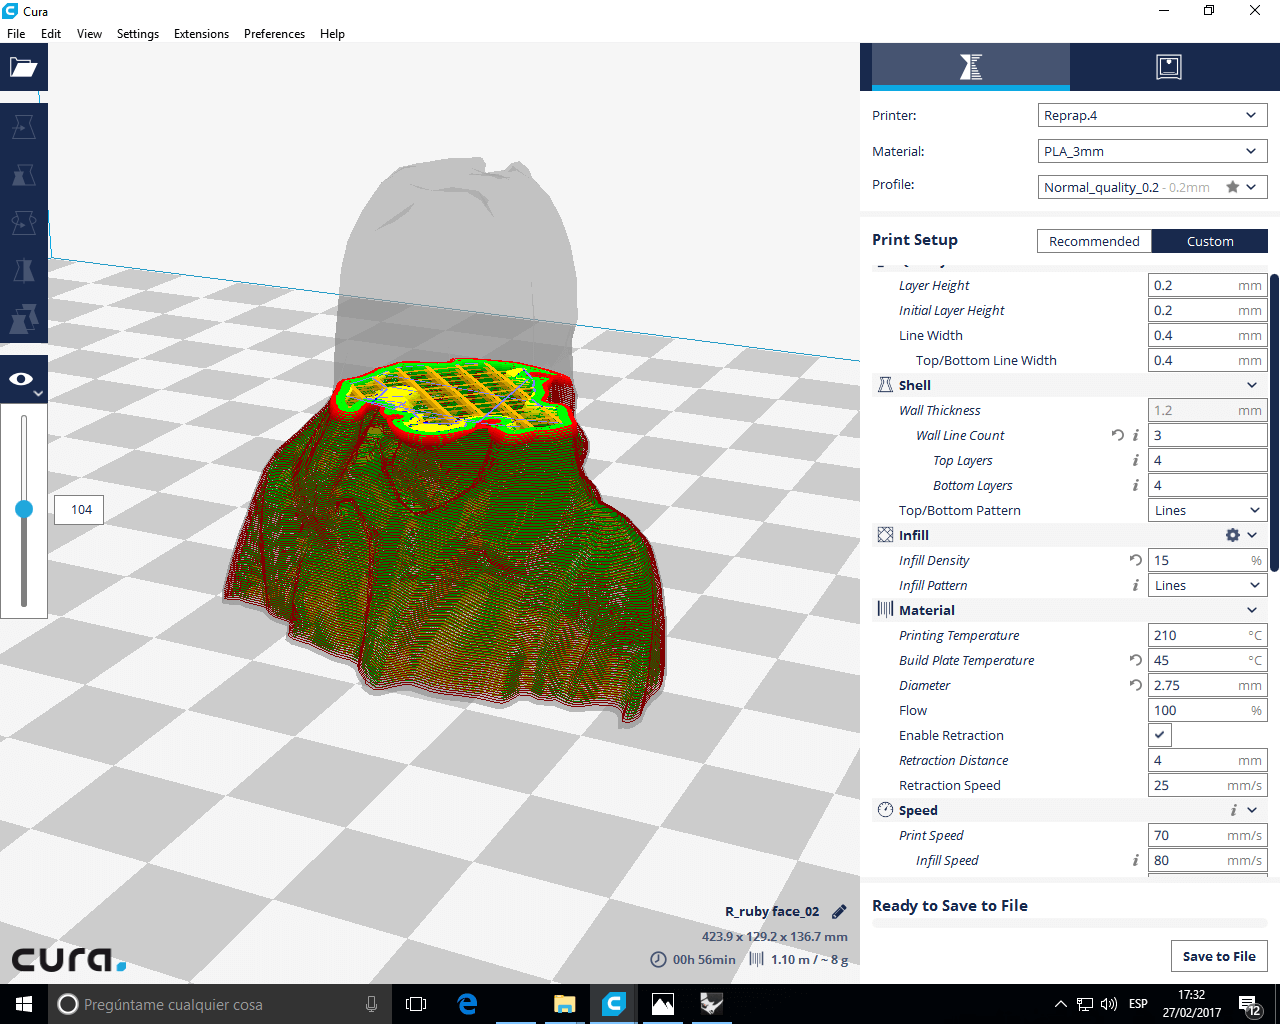
Task: Uncheck the Enable Retraction checkbox
Action: pos(1159,735)
